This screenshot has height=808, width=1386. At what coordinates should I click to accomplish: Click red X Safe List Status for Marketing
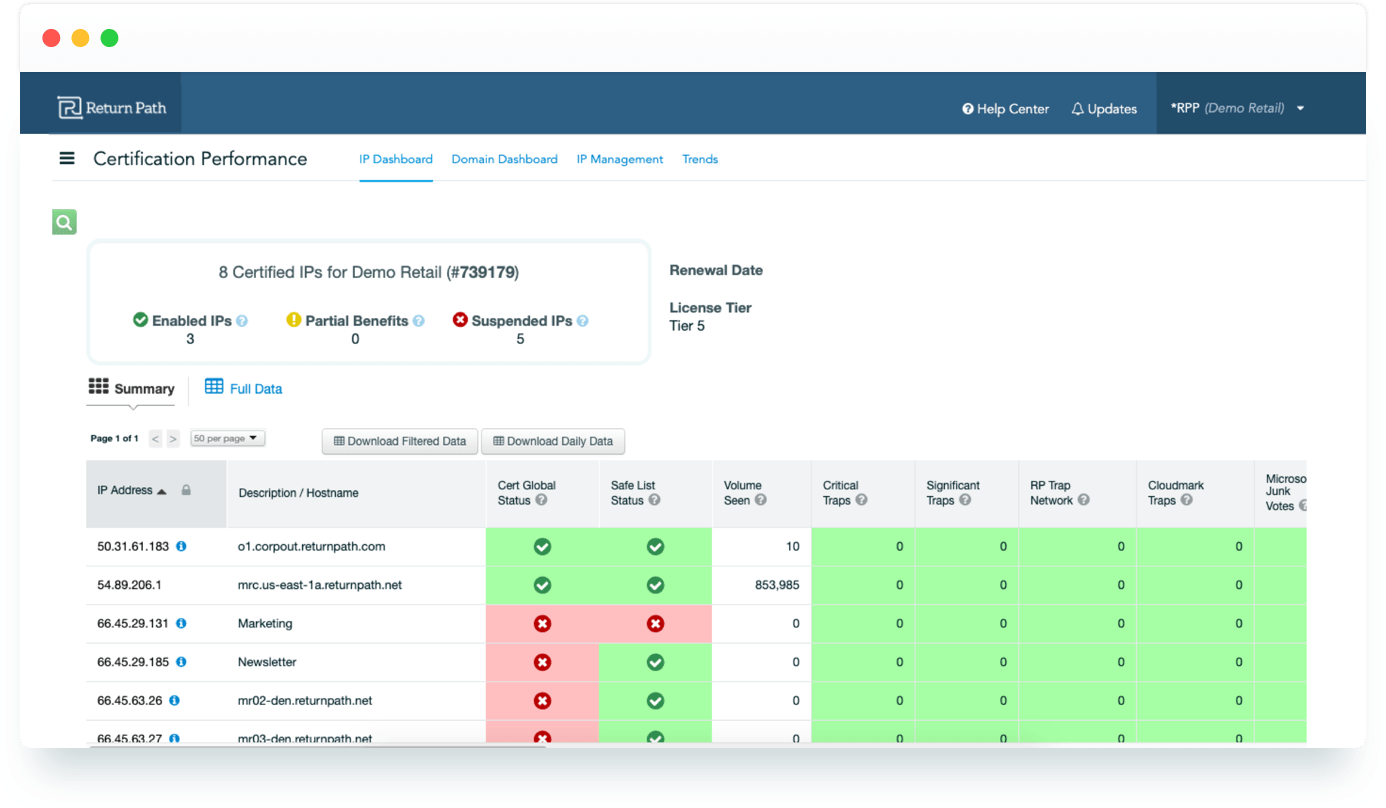(x=655, y=624)
